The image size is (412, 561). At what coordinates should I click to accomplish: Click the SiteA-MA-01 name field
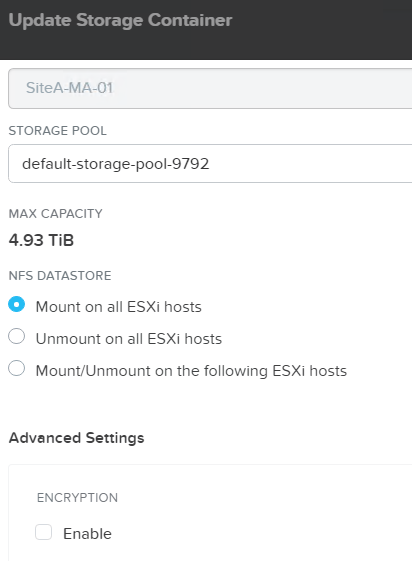(x=210, y=88)
